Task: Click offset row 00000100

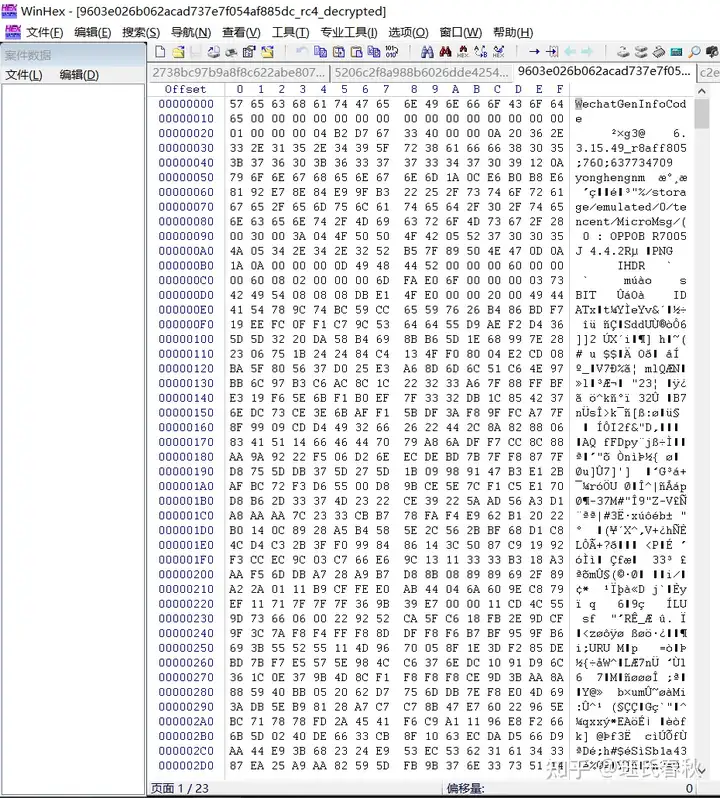Action: pyautogui.click(x=186, y=339)
